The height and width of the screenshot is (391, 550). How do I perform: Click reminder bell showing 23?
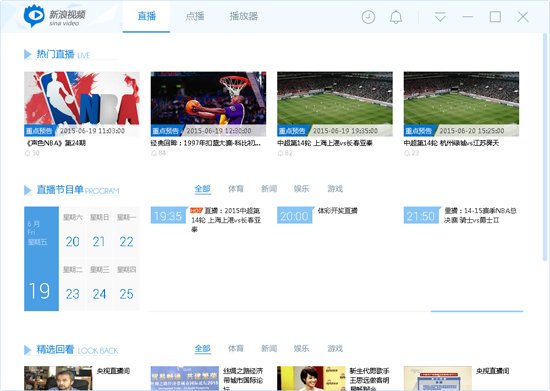tap(407, 153)
